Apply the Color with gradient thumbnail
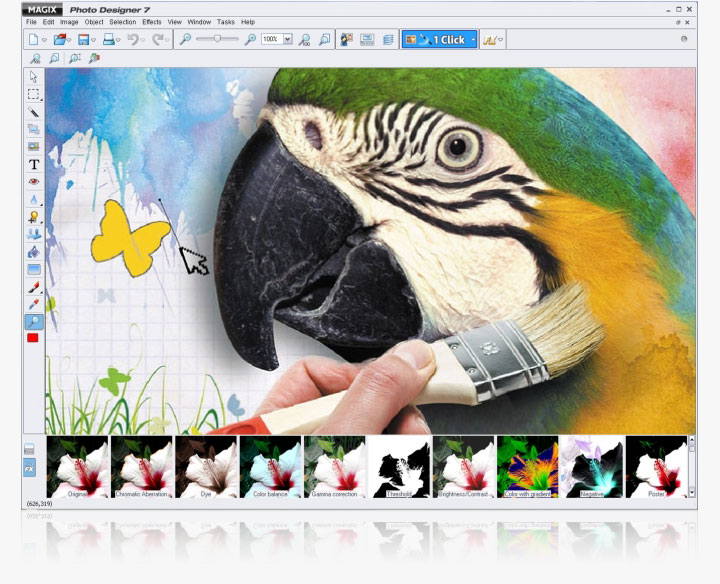 tap(527, 467)
